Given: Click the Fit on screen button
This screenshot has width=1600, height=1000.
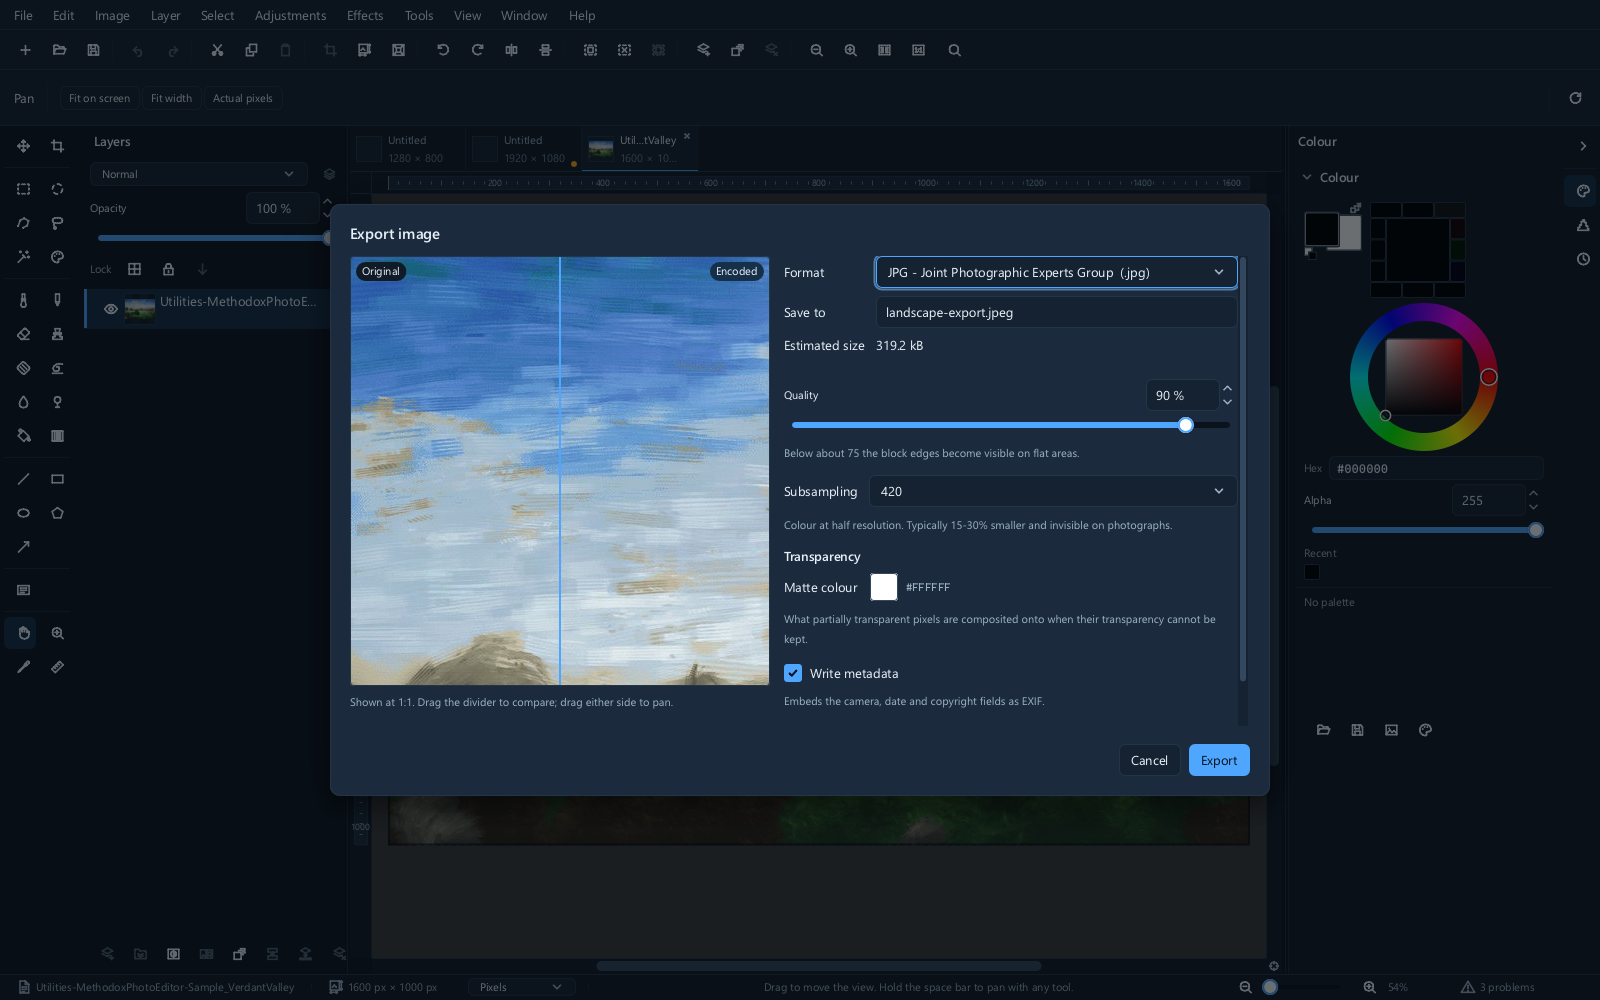Looking at the screenshot, I should (99, 98).
